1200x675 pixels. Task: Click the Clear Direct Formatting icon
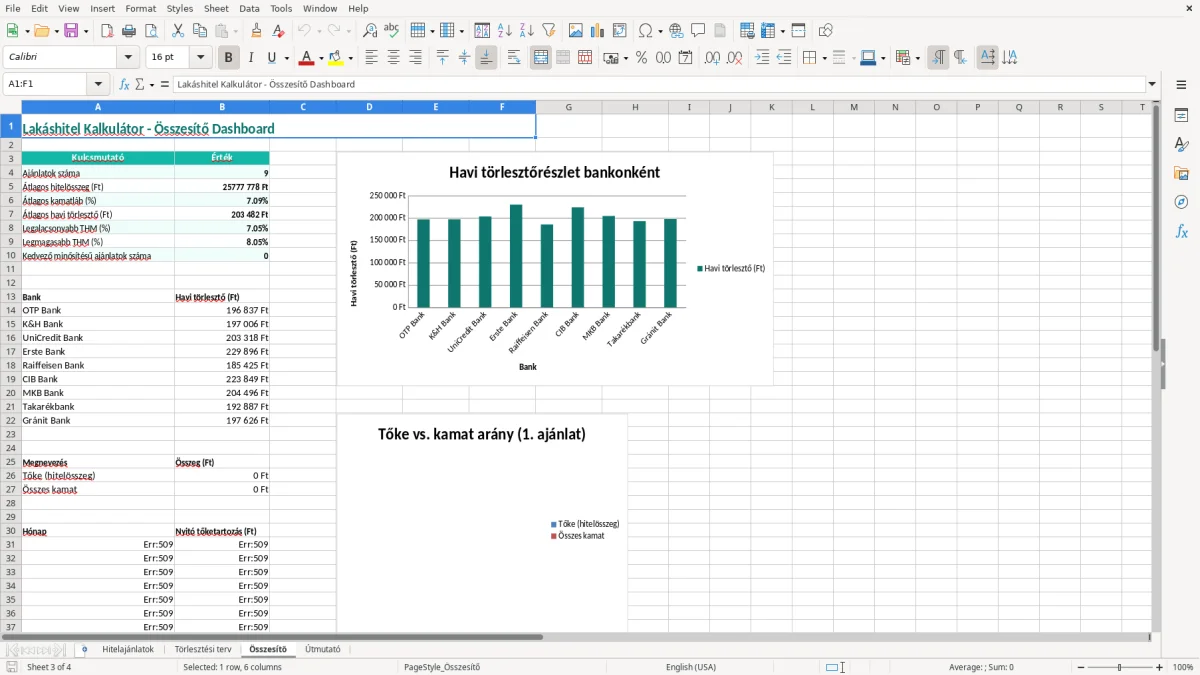(278, 31)
